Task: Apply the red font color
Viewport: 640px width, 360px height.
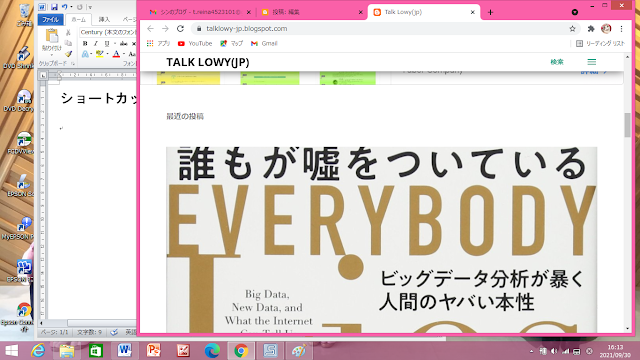Action: (116, 54)
